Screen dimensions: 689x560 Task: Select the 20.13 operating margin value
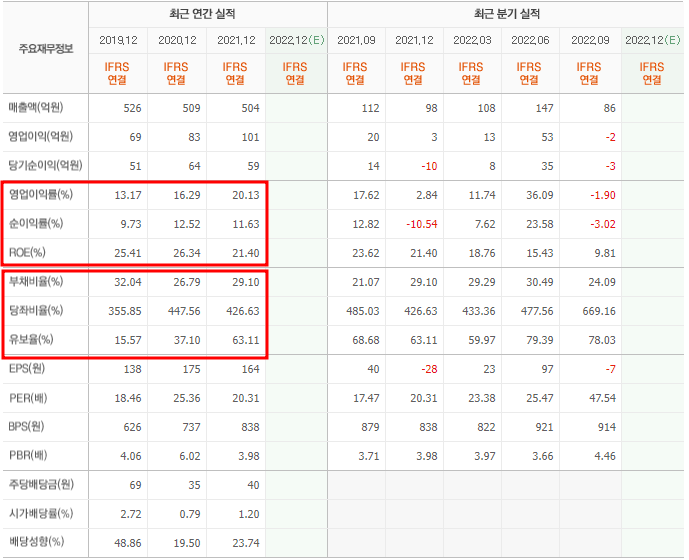pyautogui.click(x=246, y=195)
